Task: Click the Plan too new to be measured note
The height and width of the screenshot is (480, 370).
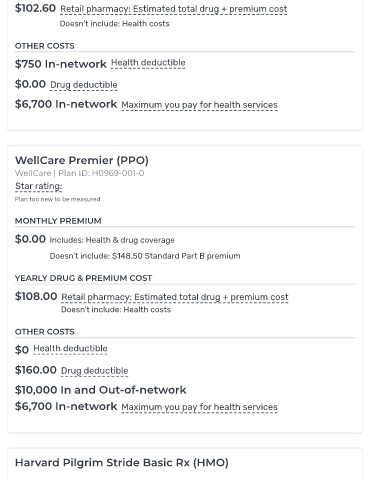Action: [x=57, y=199]
